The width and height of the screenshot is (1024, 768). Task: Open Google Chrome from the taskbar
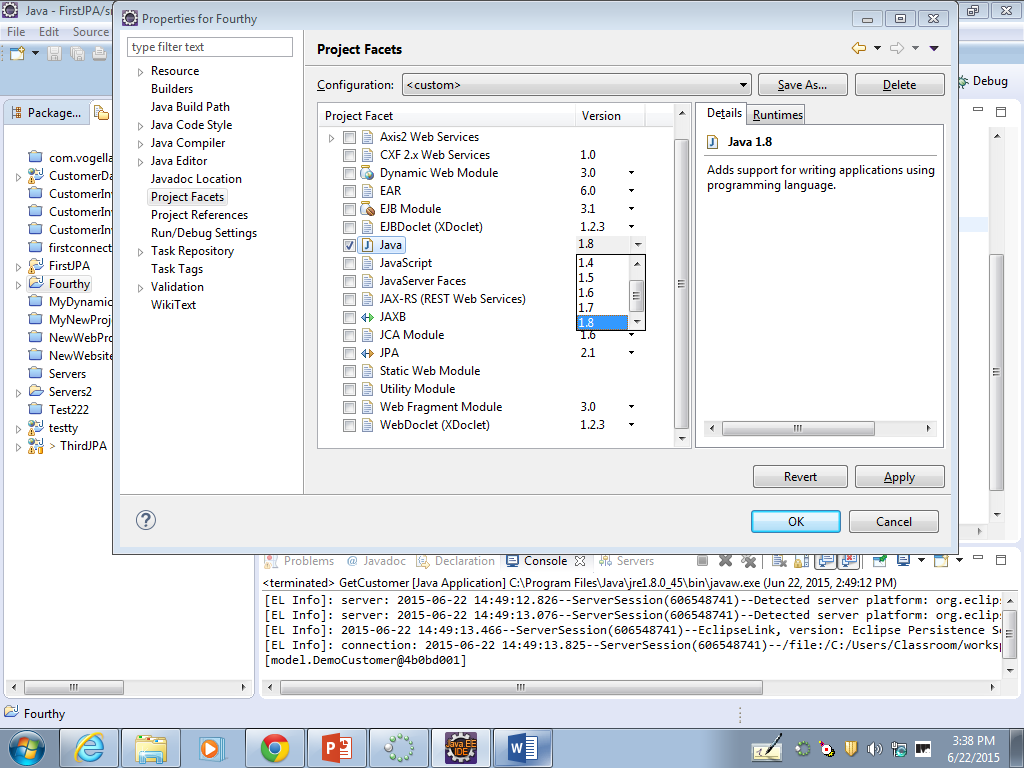[x=275, y=747]
